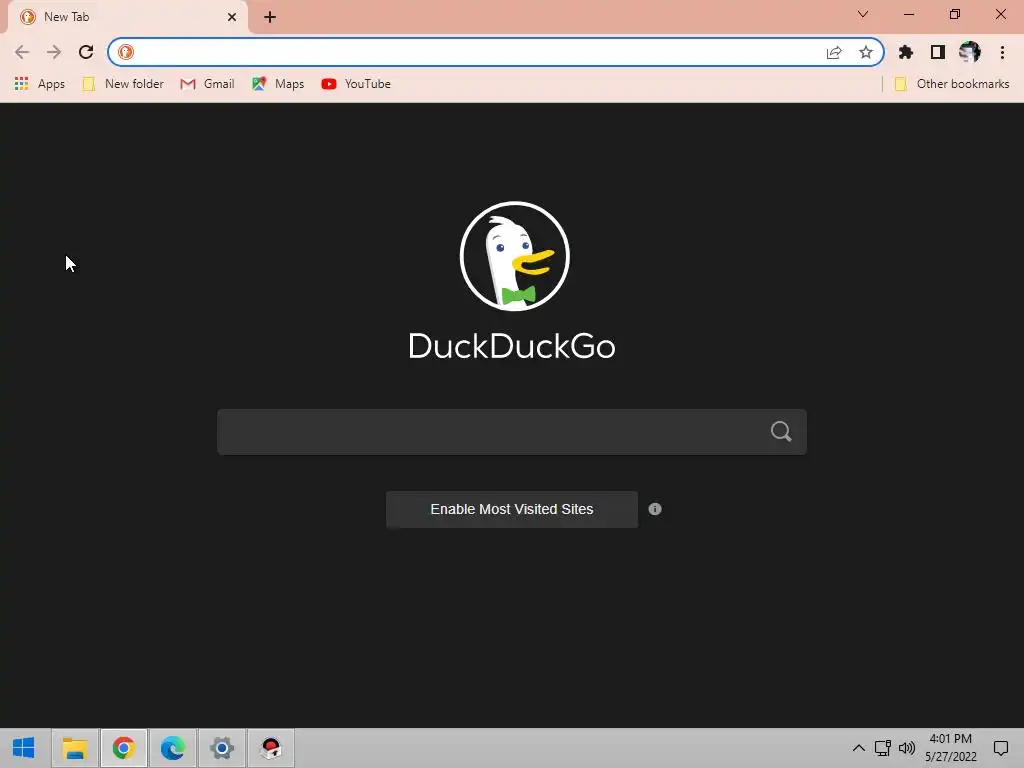Viewport: 1024px width, 768px height.
Task: Click the magnifying glass search icon
Action: point(781,432)
